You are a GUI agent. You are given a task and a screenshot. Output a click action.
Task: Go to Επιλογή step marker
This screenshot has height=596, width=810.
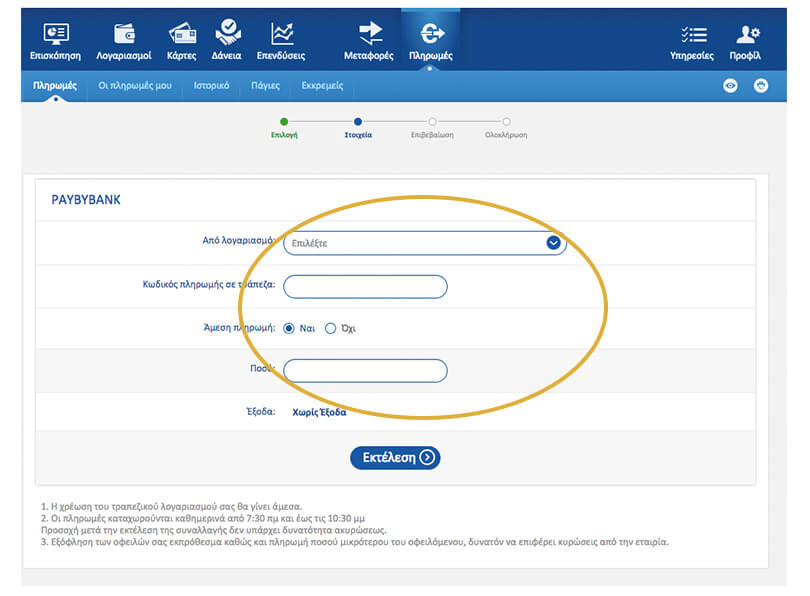(284, 122)
